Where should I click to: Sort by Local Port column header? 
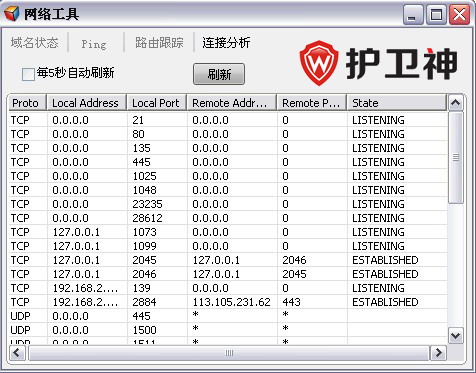pos(157,103)
